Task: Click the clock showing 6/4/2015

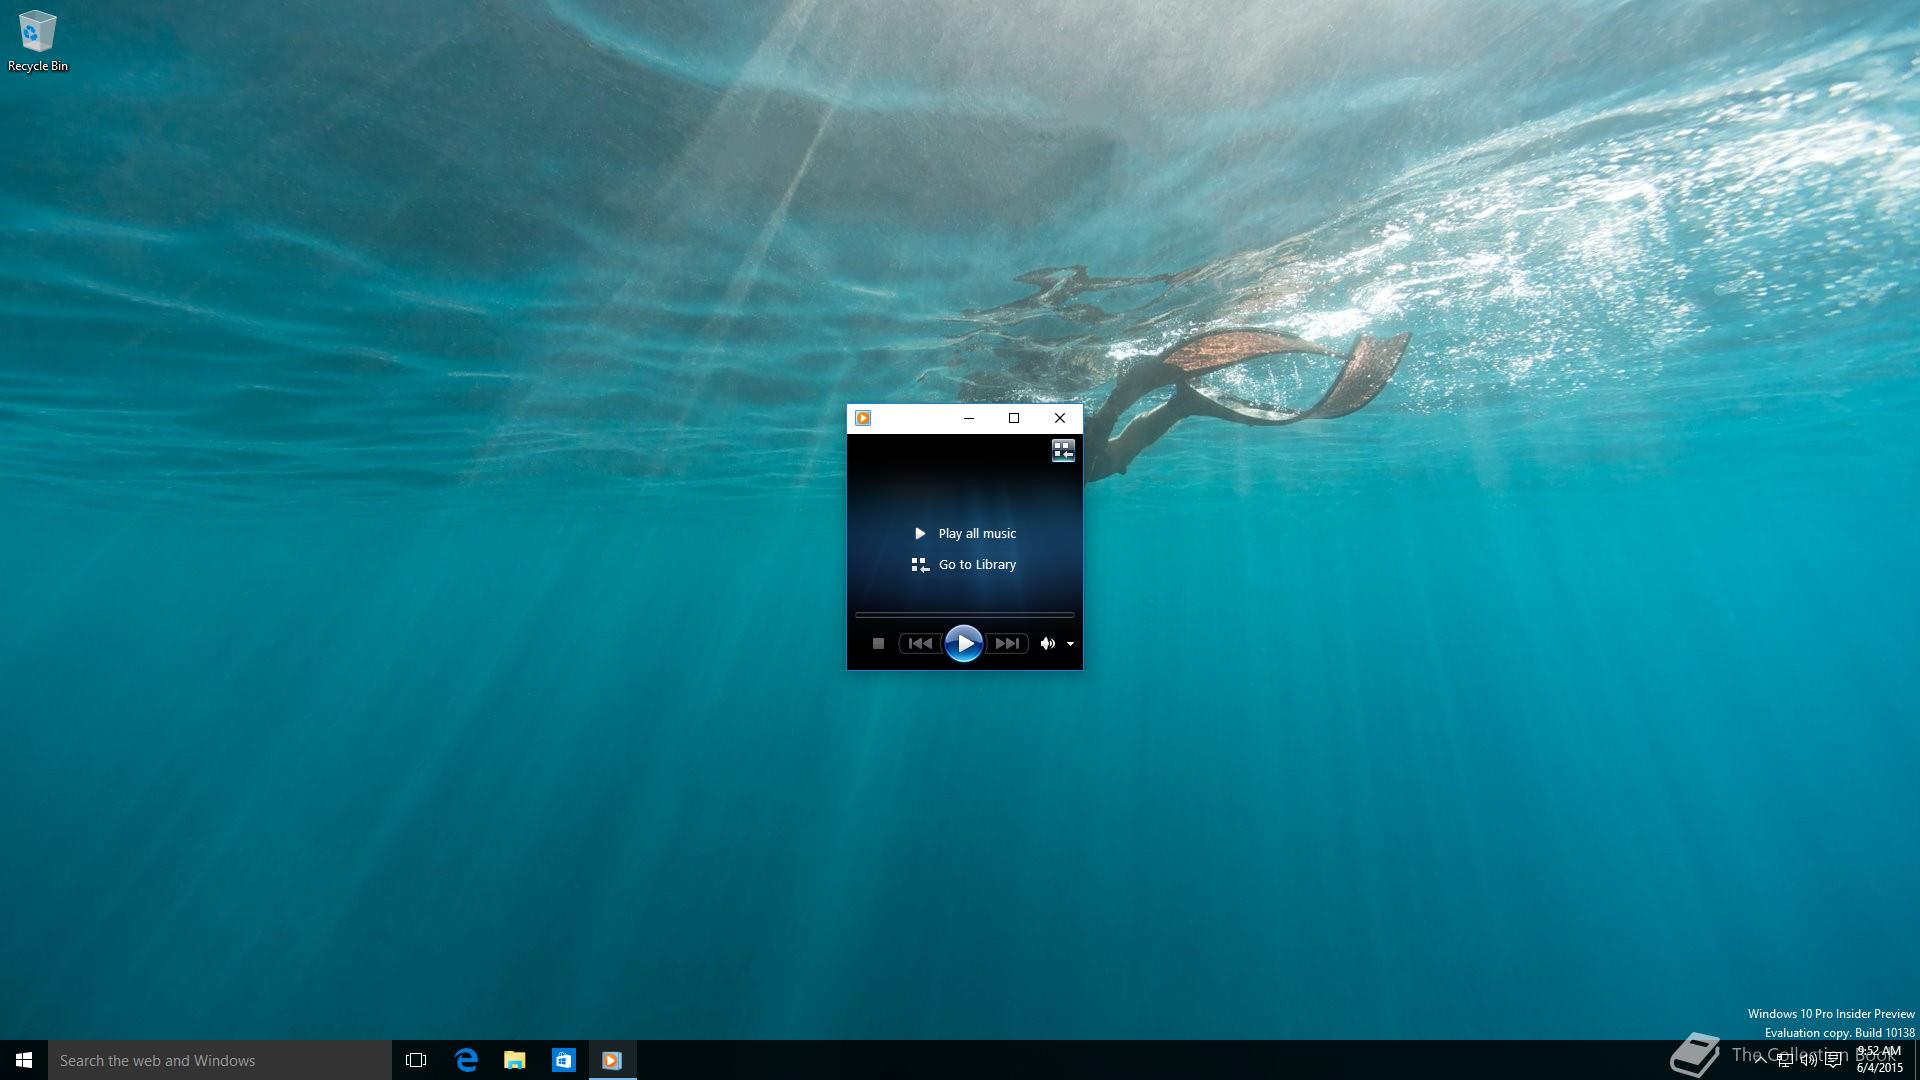Action: click(x=1879, y=1060)
